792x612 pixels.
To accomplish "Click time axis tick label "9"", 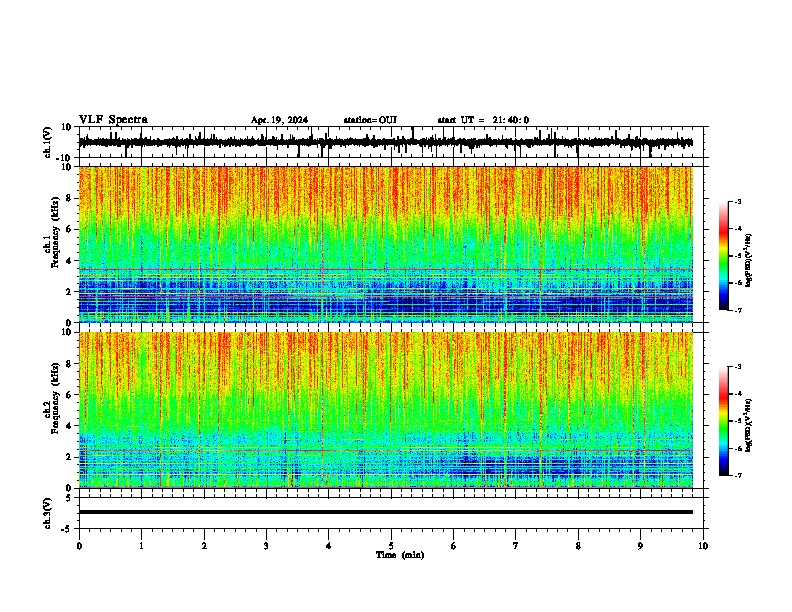I will [x=640, y=546].
